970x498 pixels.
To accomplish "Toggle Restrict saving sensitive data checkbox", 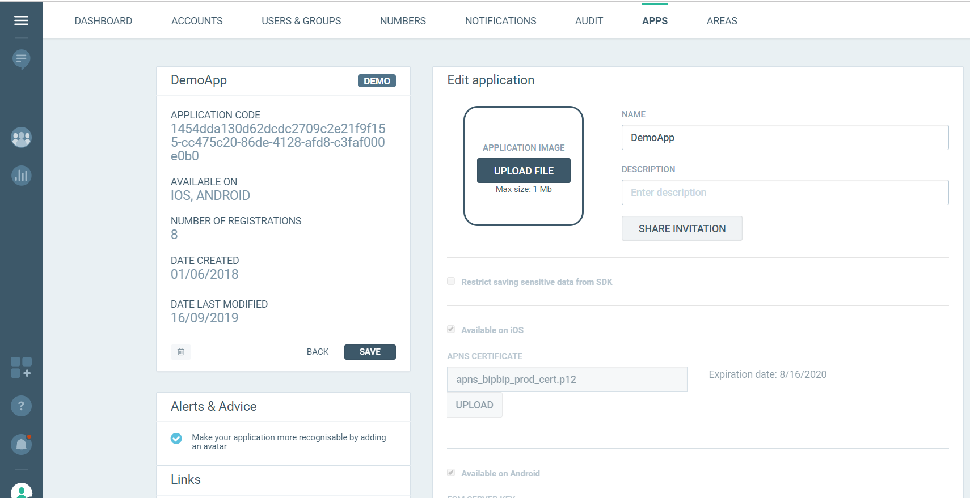I will [451, 282].
